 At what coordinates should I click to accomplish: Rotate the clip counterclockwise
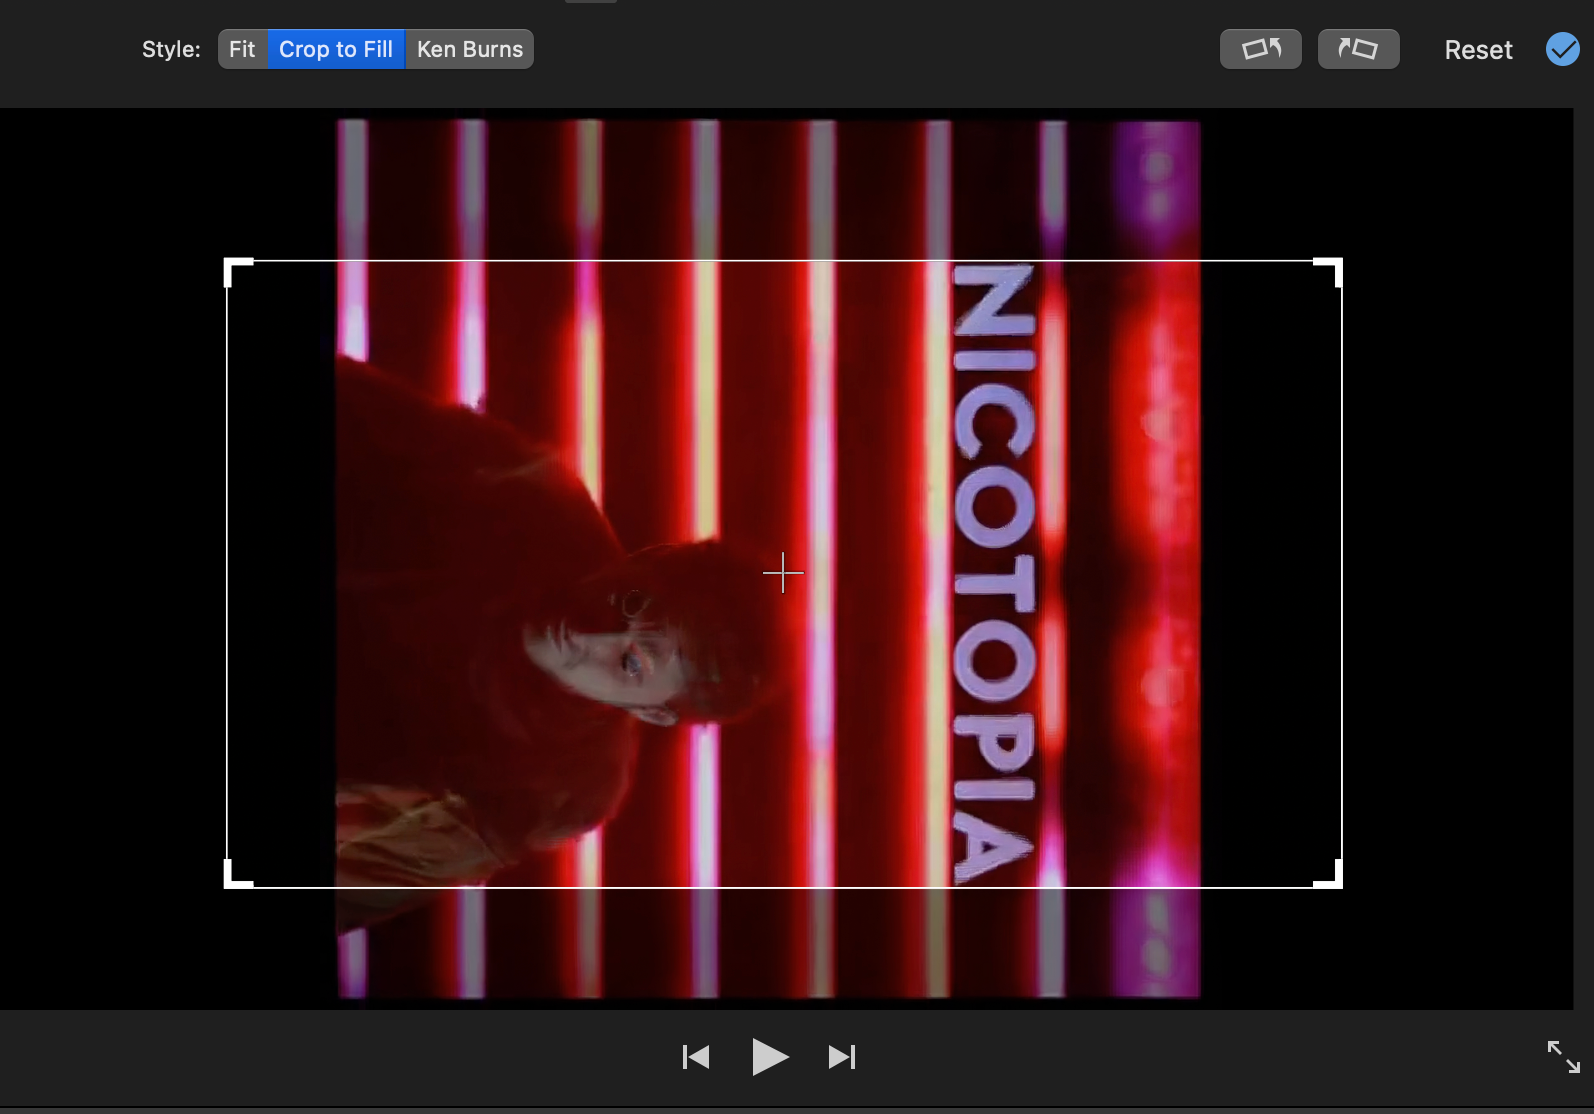click(1260, 49)
